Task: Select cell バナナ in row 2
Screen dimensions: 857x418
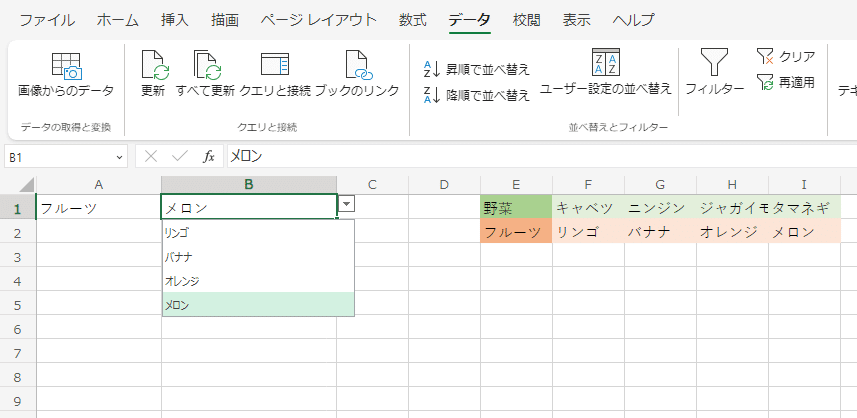Action: pyautogui.click(x=660, y=232)
